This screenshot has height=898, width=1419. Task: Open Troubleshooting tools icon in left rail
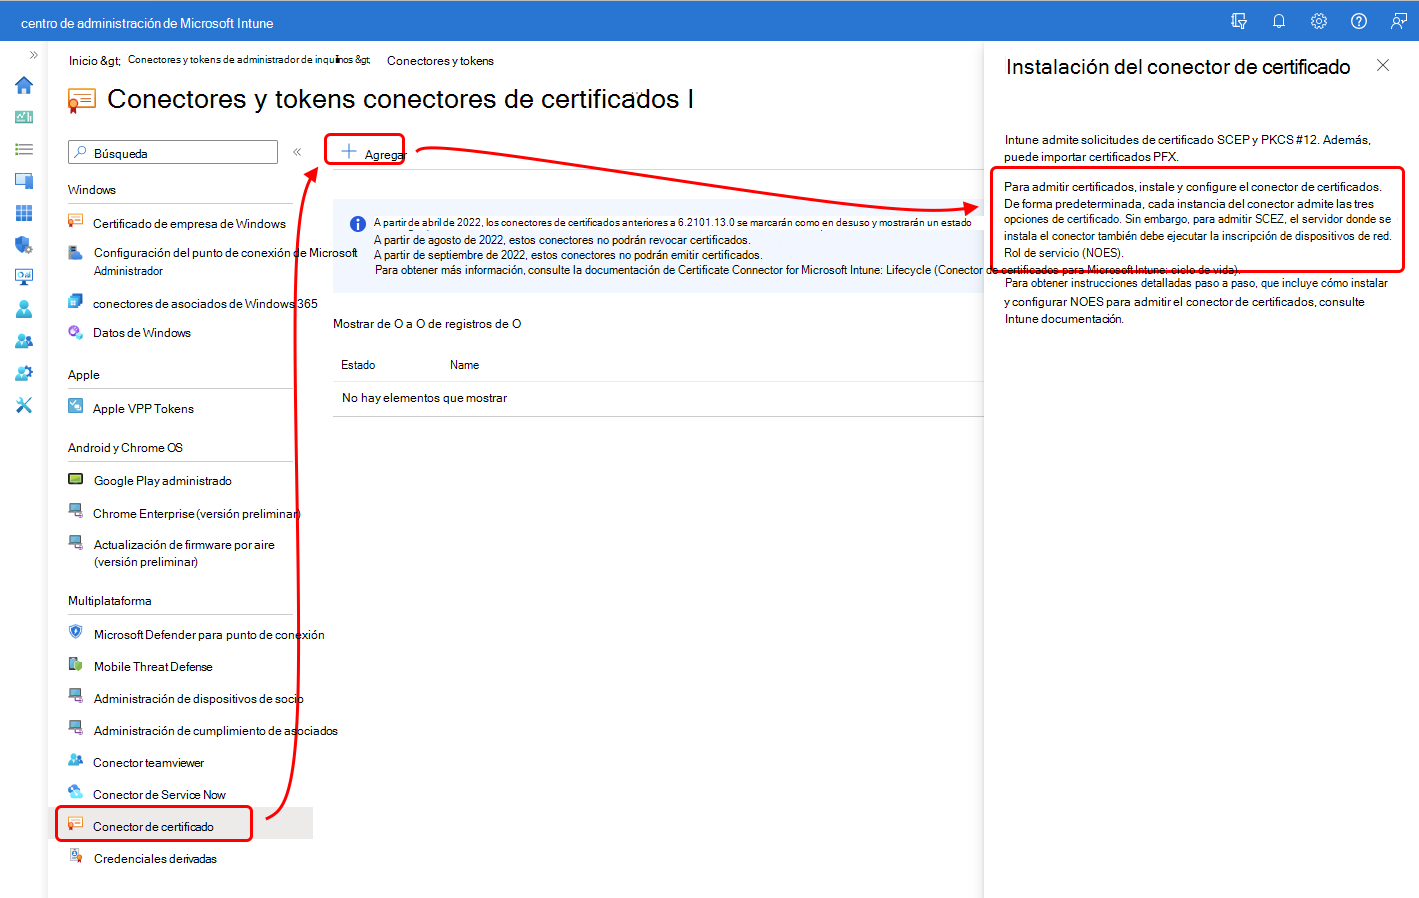point(24,405)
